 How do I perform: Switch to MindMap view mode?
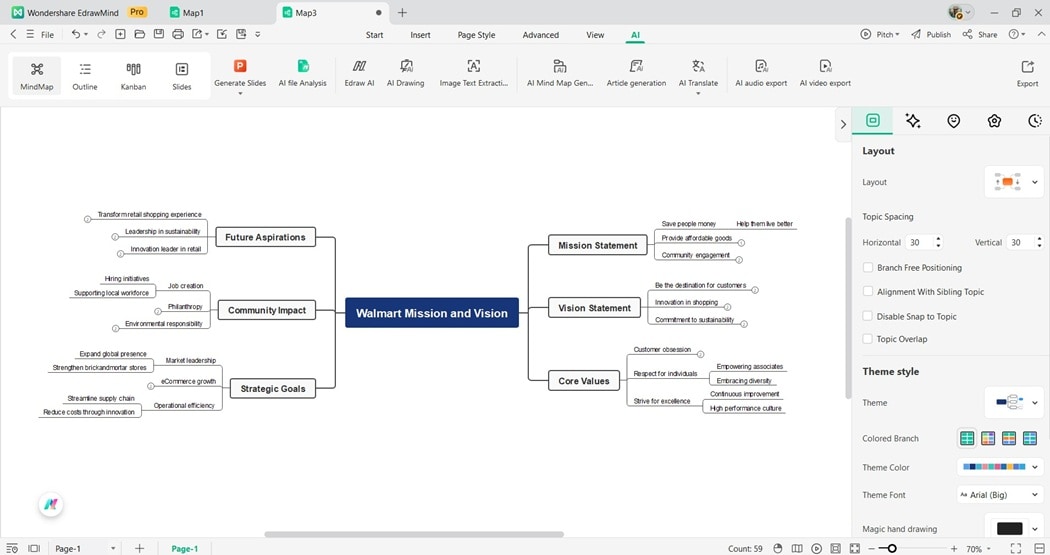click(36, 76)
